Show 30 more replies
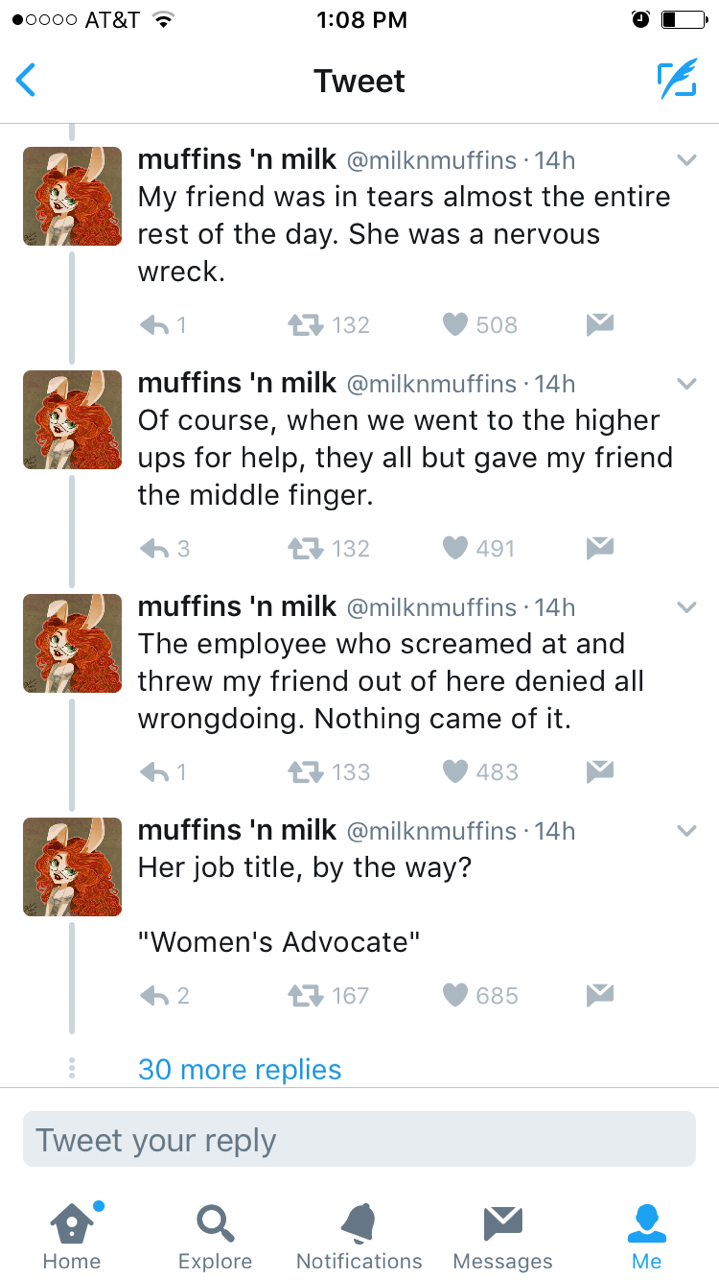Screen dimensions: 719x1280 (240, 1069)
